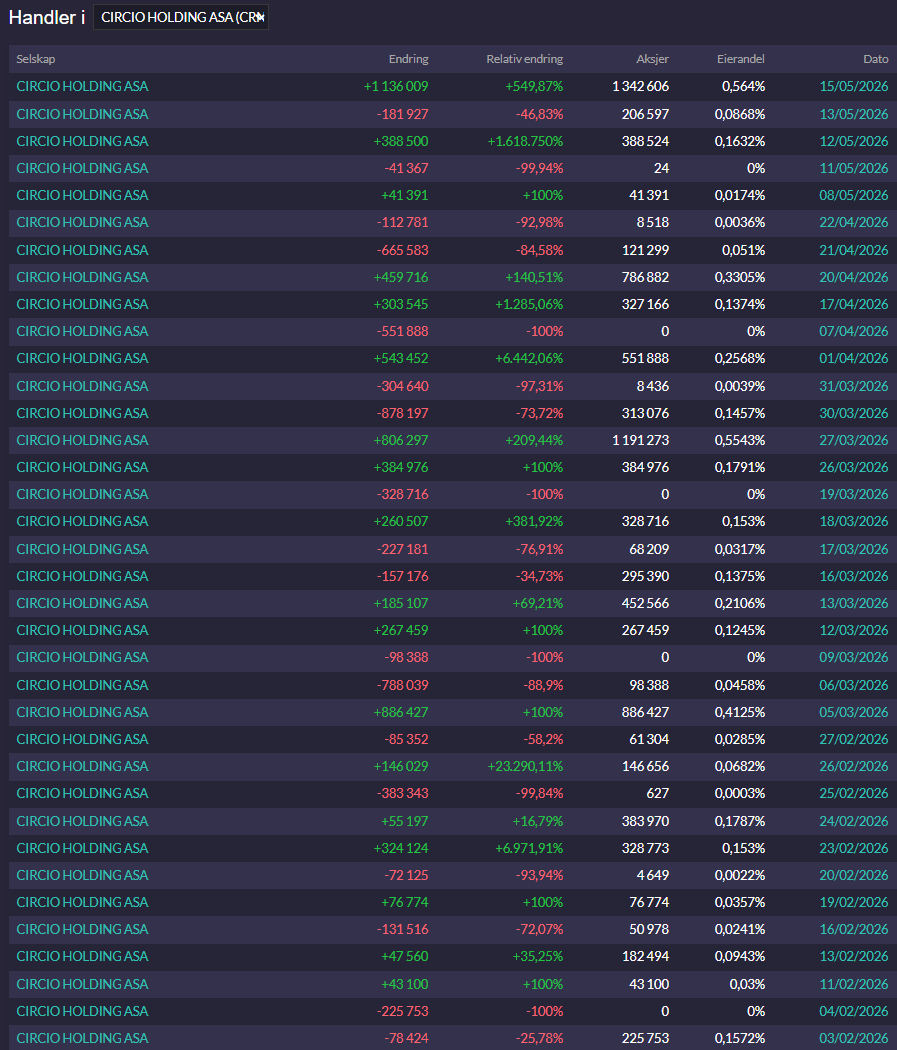Image resolution: width=897 pixels, height=1050 pixels.
Task: Click the shares value 1 342 606
Action: (640, 86)
